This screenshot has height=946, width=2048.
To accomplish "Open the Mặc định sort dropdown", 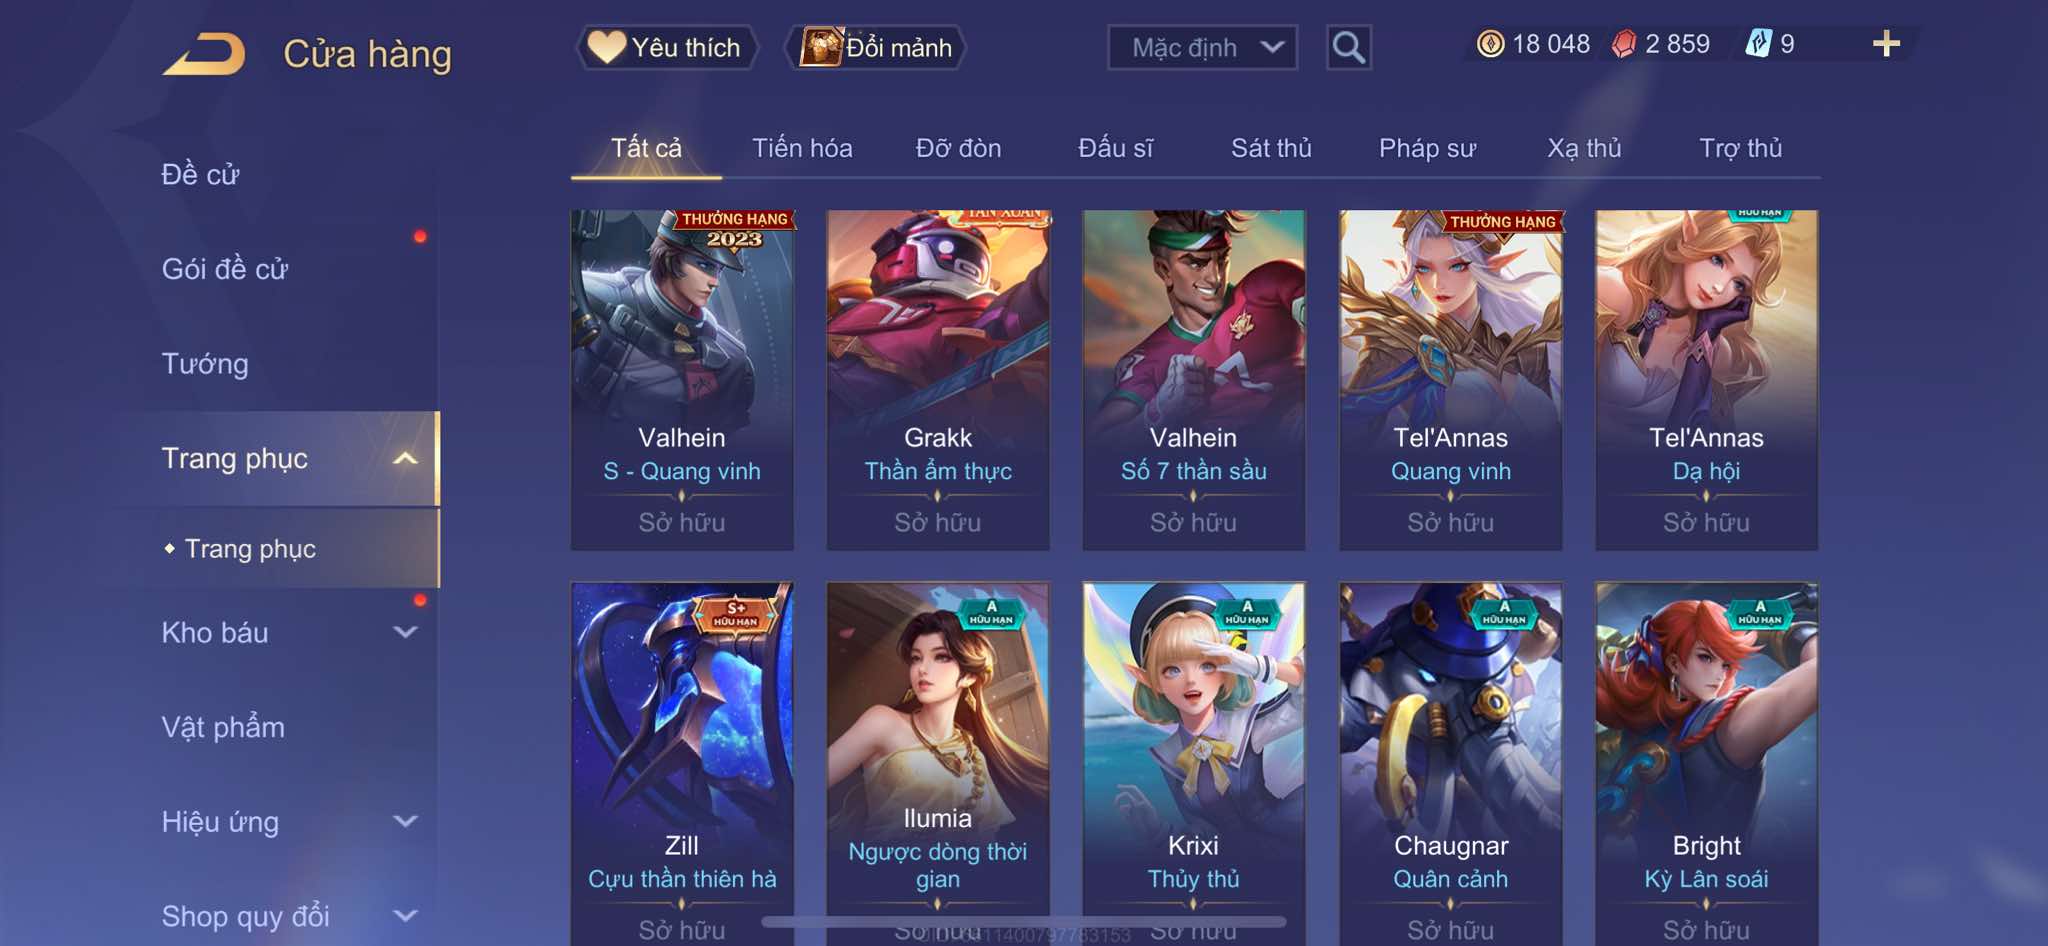I will coord(1202,47).
